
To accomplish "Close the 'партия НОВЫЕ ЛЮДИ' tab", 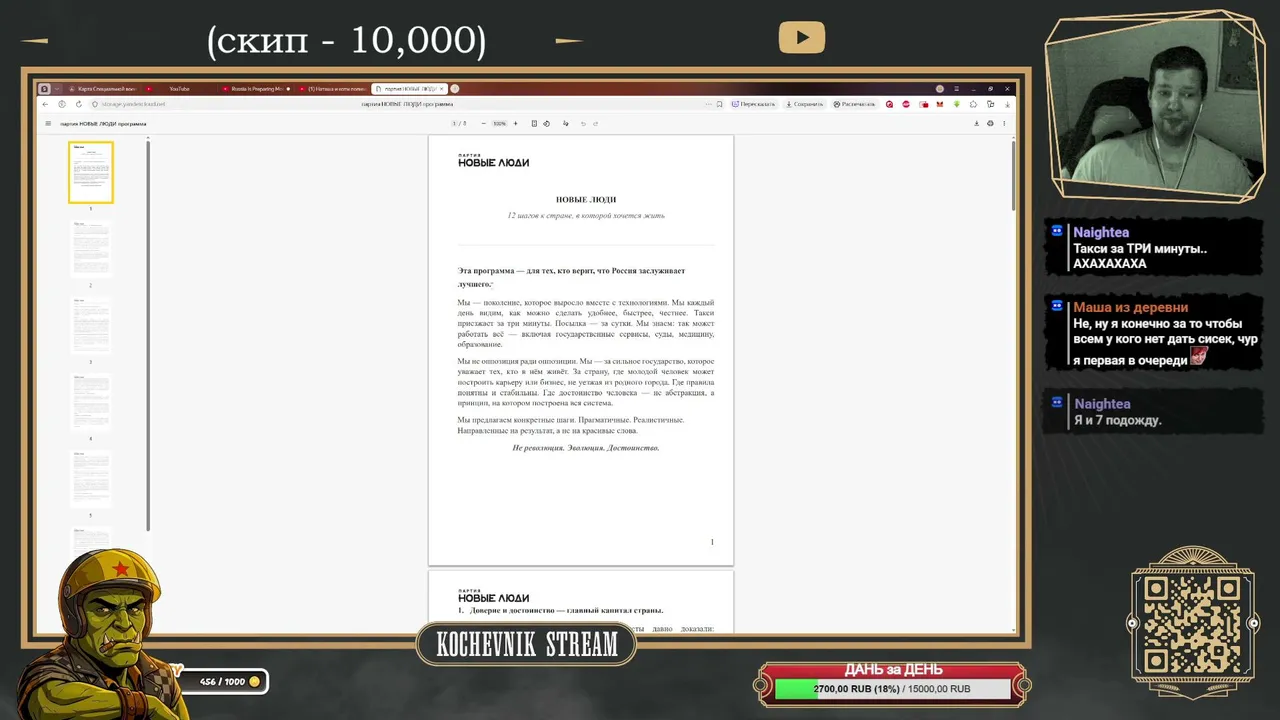I will 440,89.
